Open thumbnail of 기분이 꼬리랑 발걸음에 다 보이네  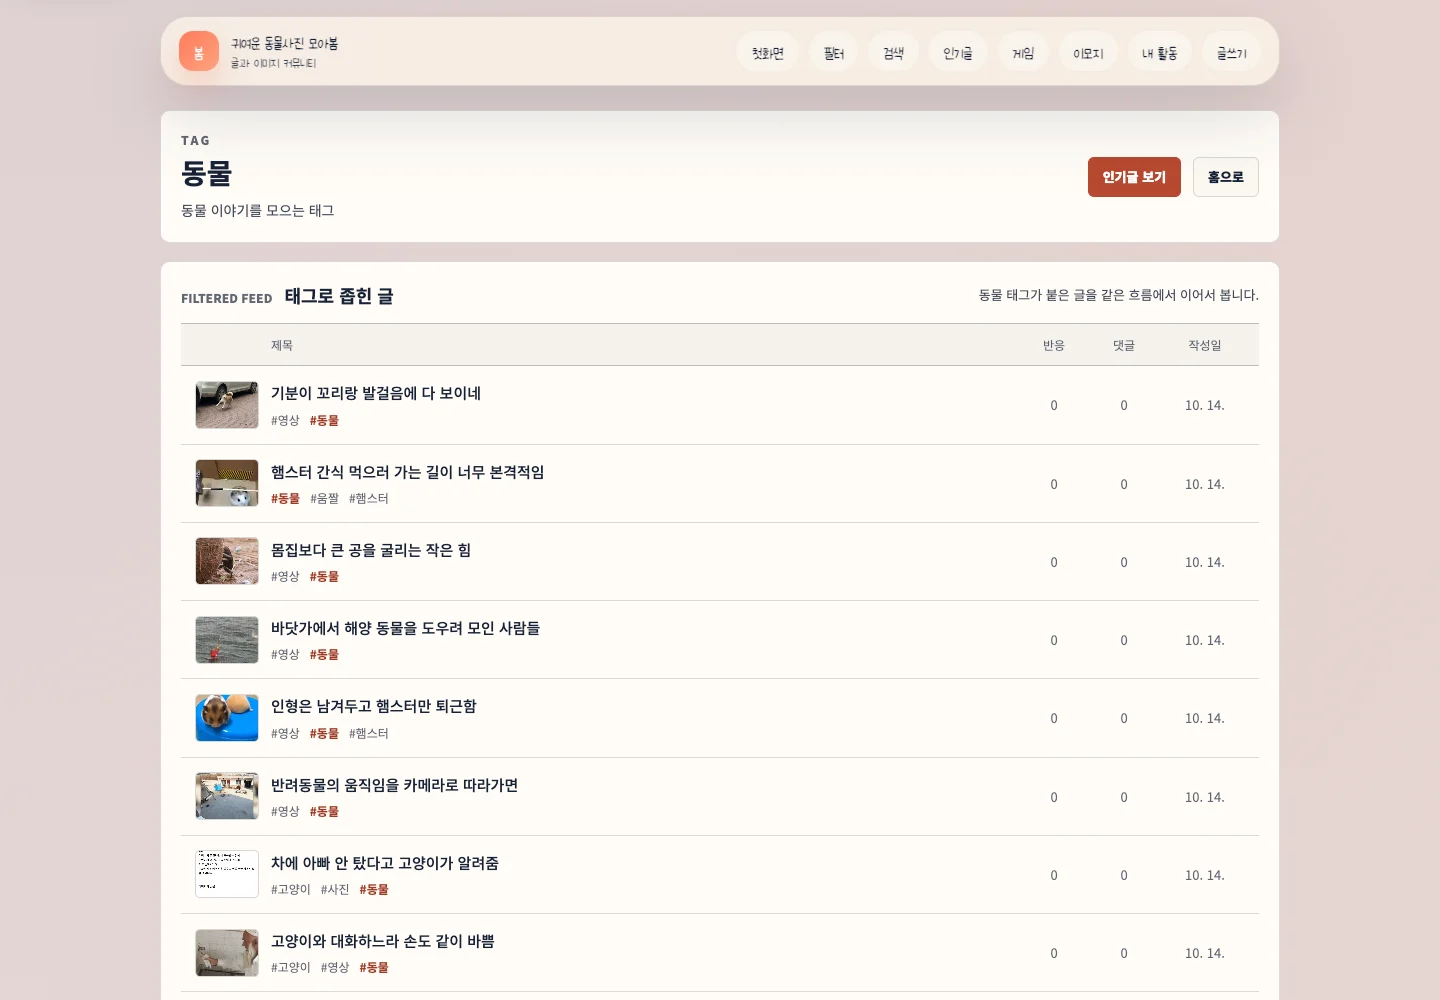[x=227, y=405]
